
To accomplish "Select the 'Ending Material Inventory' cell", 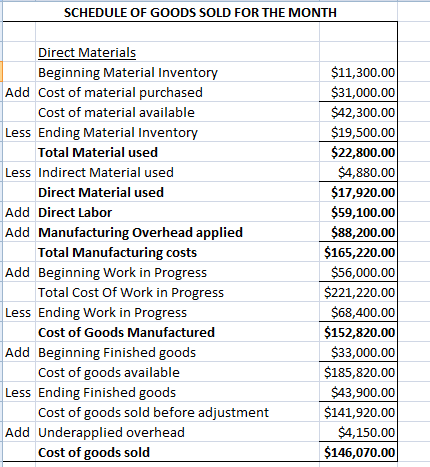I will pos(177,132).
